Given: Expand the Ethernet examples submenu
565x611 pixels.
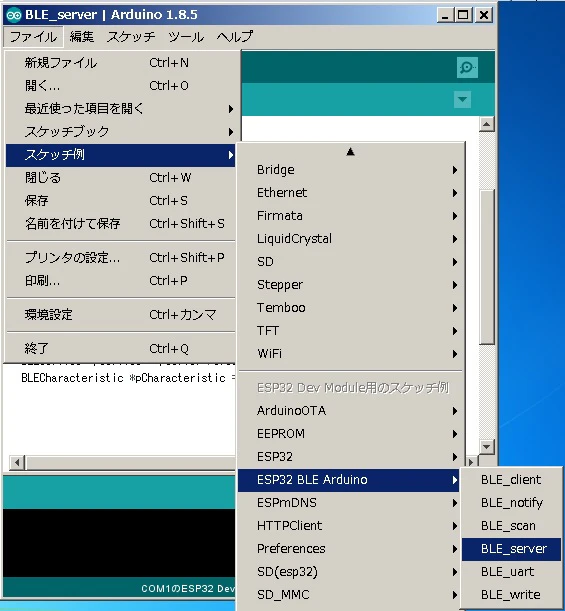Looking at the screenshot, I should tap(350, 193).
